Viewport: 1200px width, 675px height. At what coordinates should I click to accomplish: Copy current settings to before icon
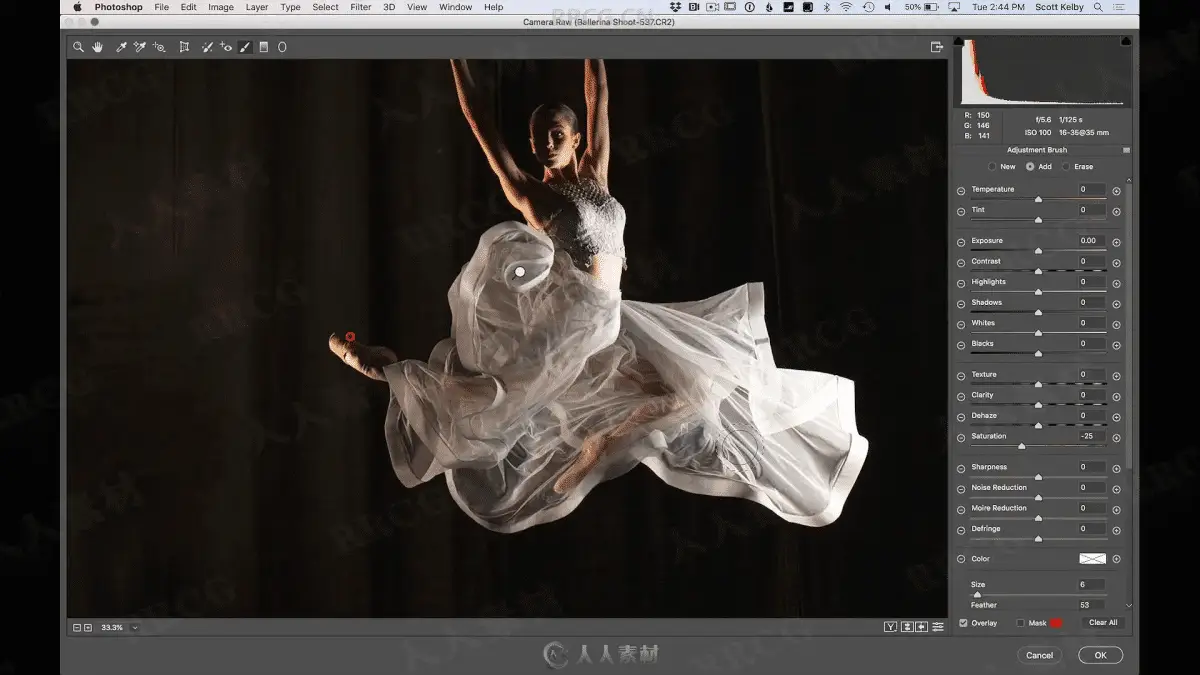point(922,627)
